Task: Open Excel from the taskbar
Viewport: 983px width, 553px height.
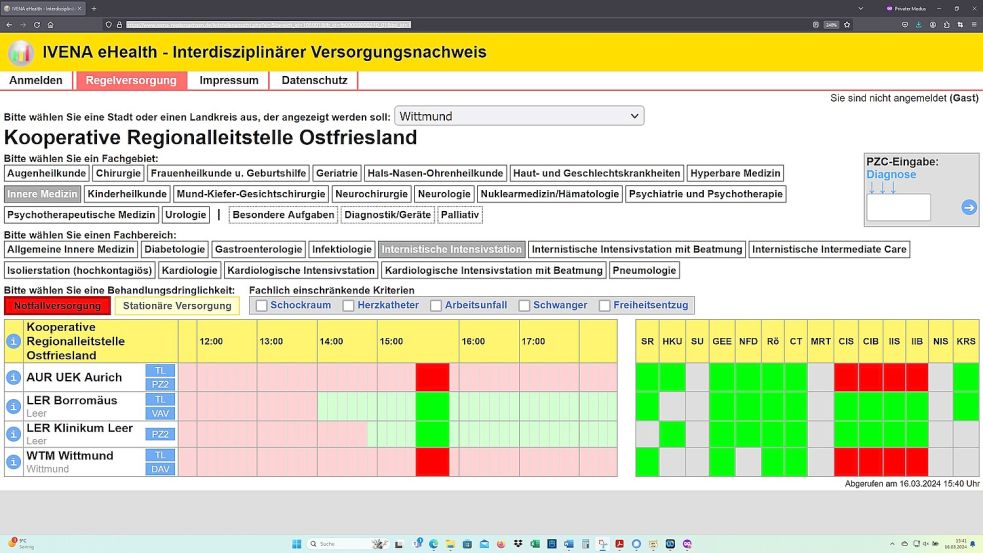Action: [x=535, y=544]
